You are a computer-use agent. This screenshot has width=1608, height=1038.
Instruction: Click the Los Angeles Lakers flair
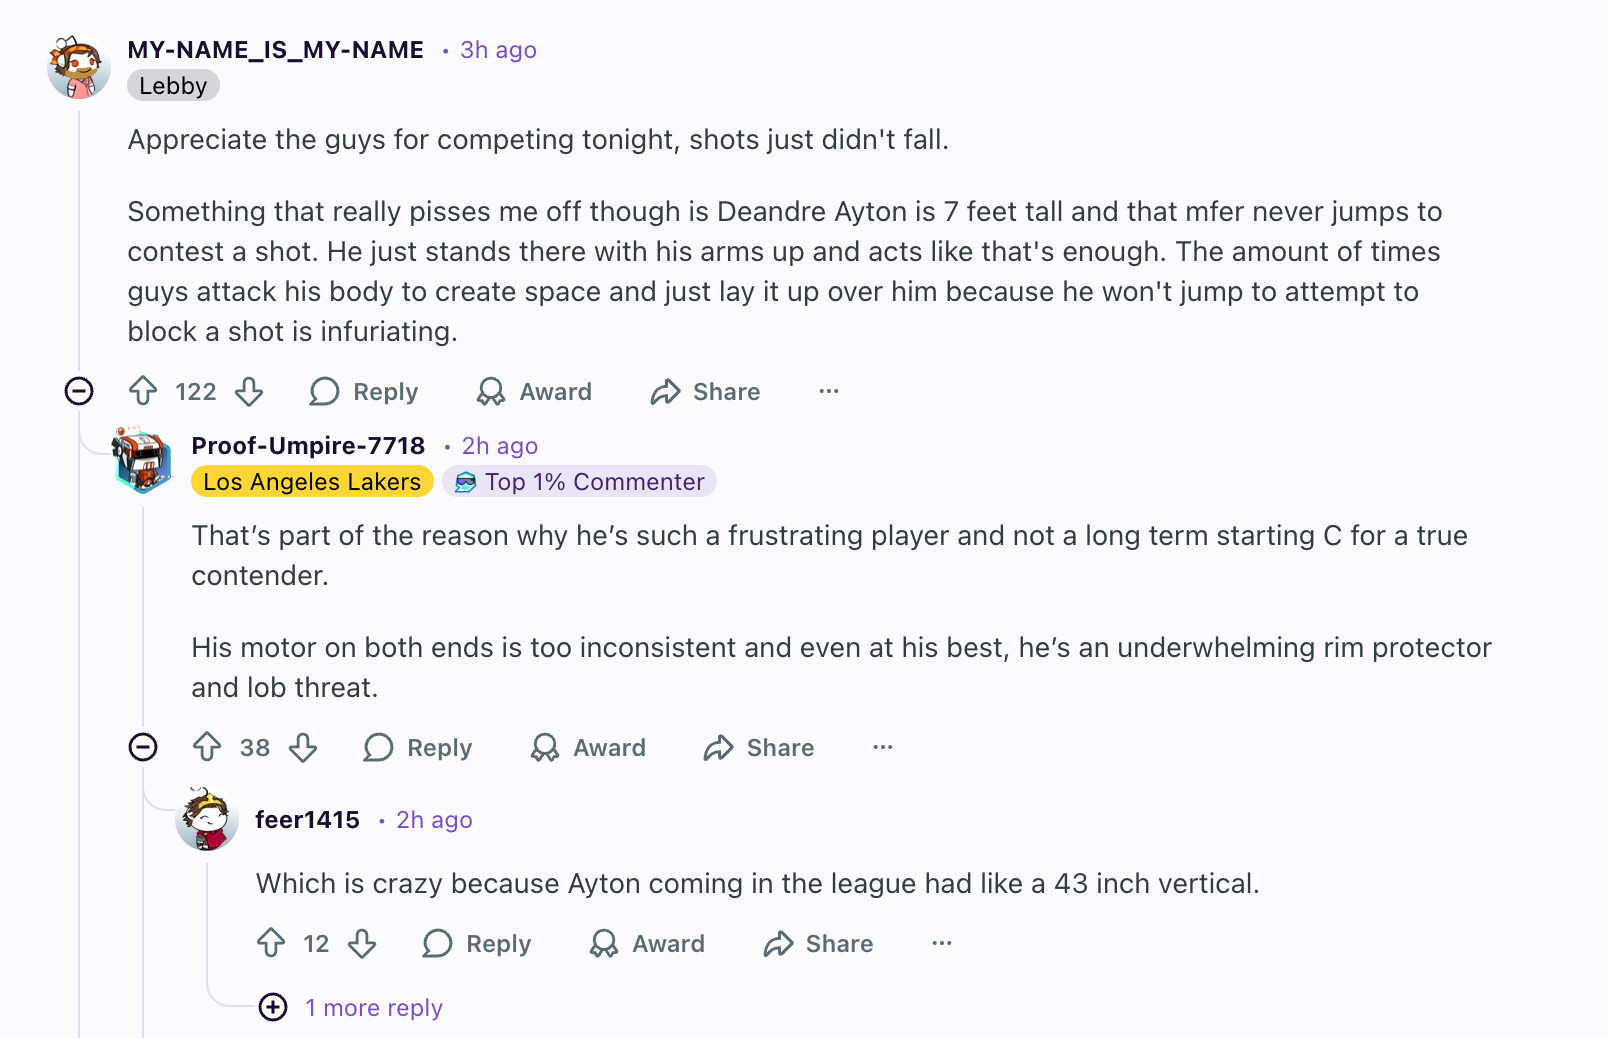point(312,481)
